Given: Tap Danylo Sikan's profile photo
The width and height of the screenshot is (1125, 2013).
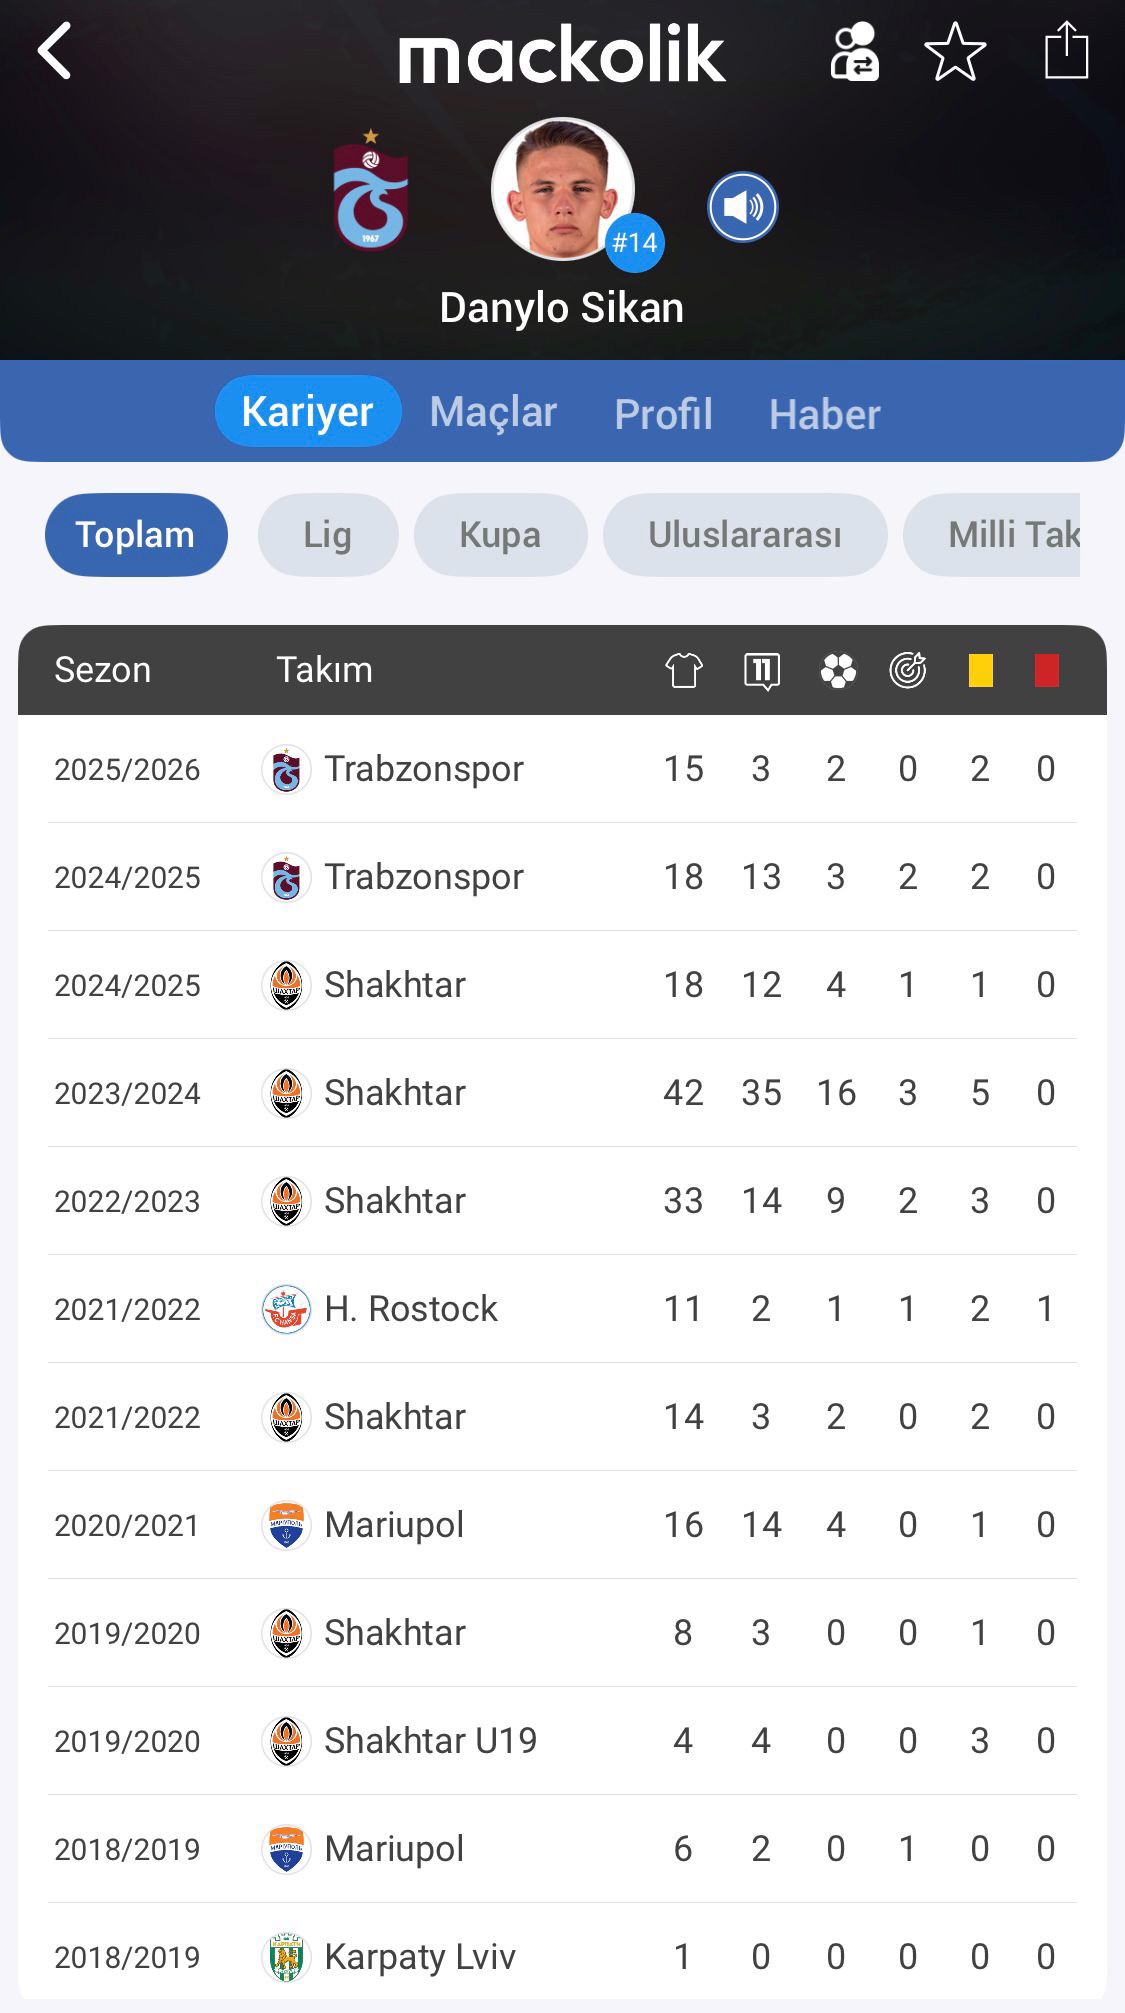Looking at the screenshot, I should point(562,189).
